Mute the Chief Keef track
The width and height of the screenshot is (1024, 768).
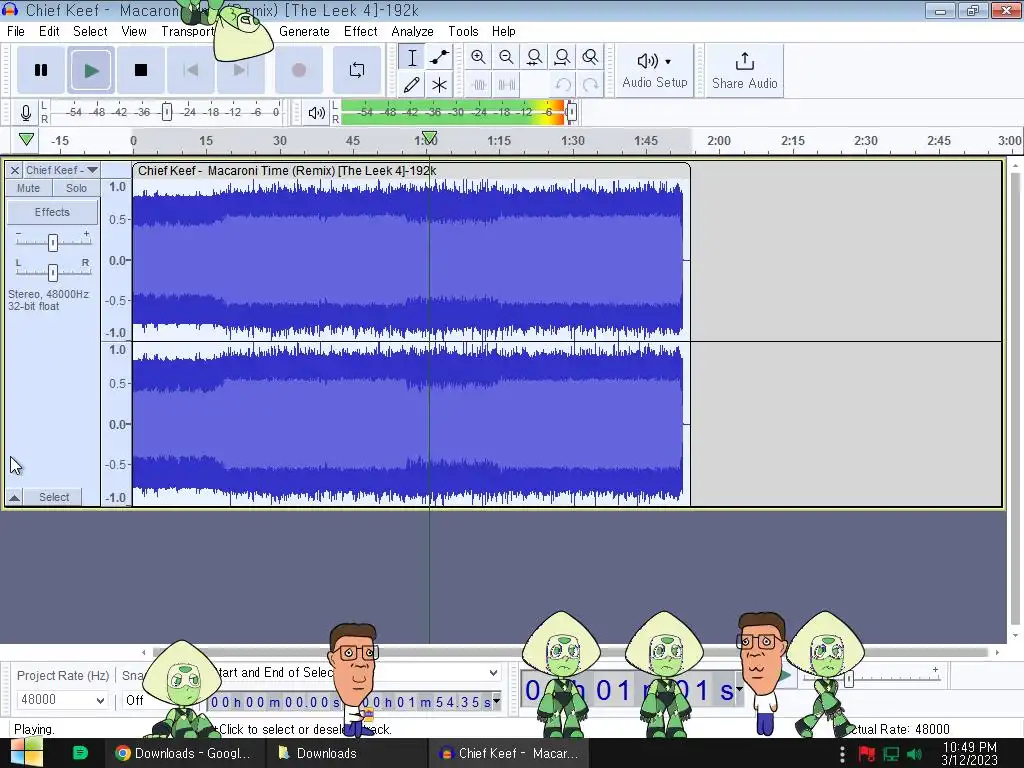coord(28,188)
